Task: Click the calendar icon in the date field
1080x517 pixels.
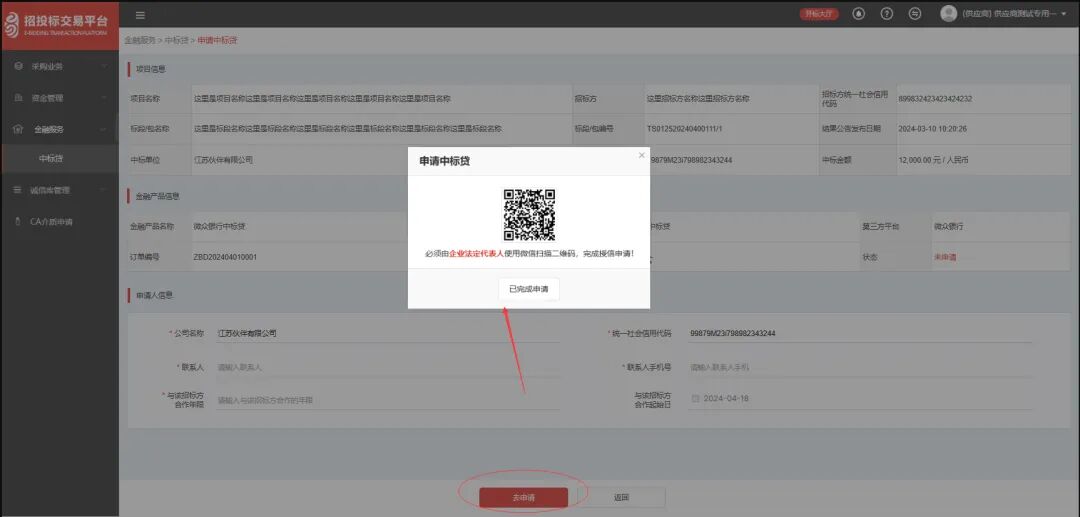Action: (695, 399)
